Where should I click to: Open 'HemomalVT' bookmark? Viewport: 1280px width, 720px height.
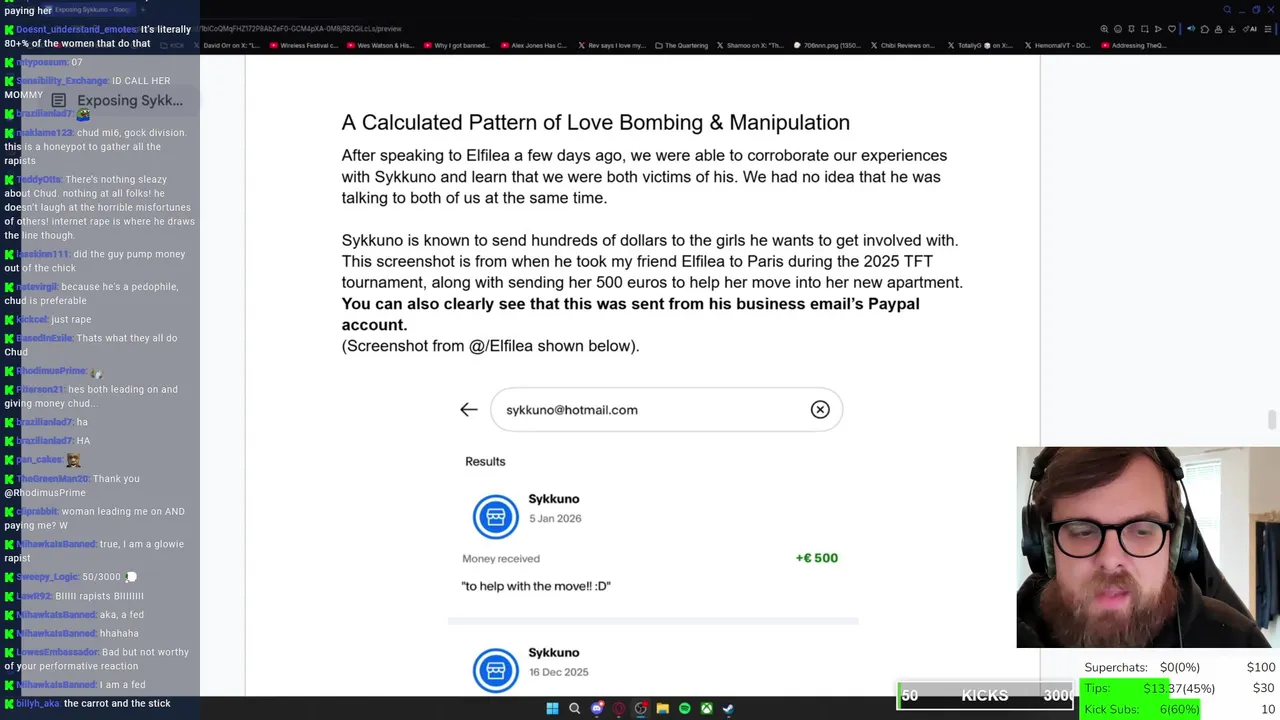(x=1056, y=45)
